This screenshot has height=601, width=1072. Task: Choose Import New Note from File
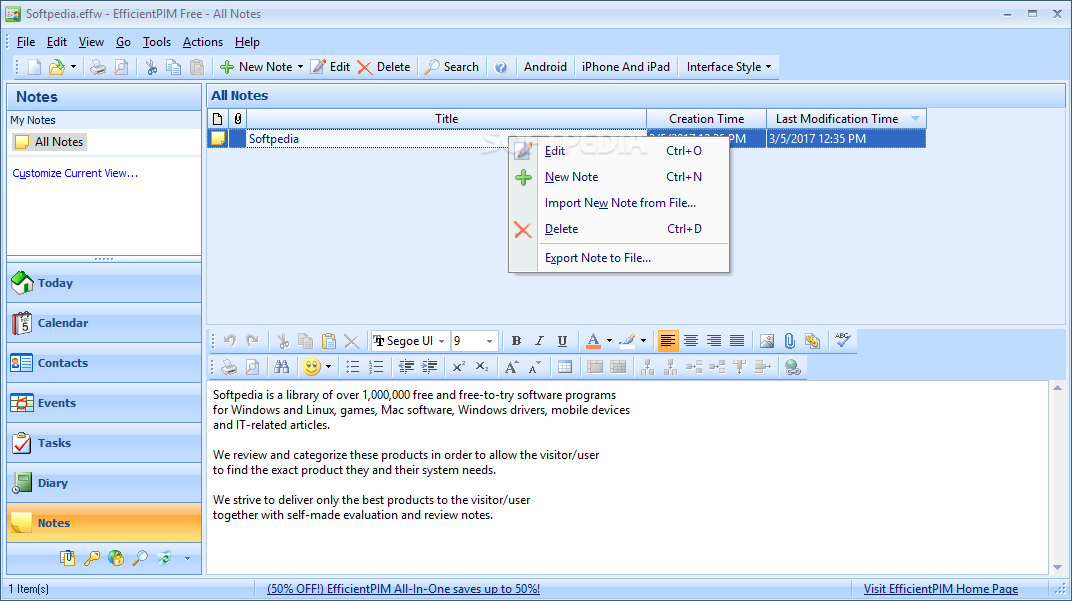click(x=619, y=203)
